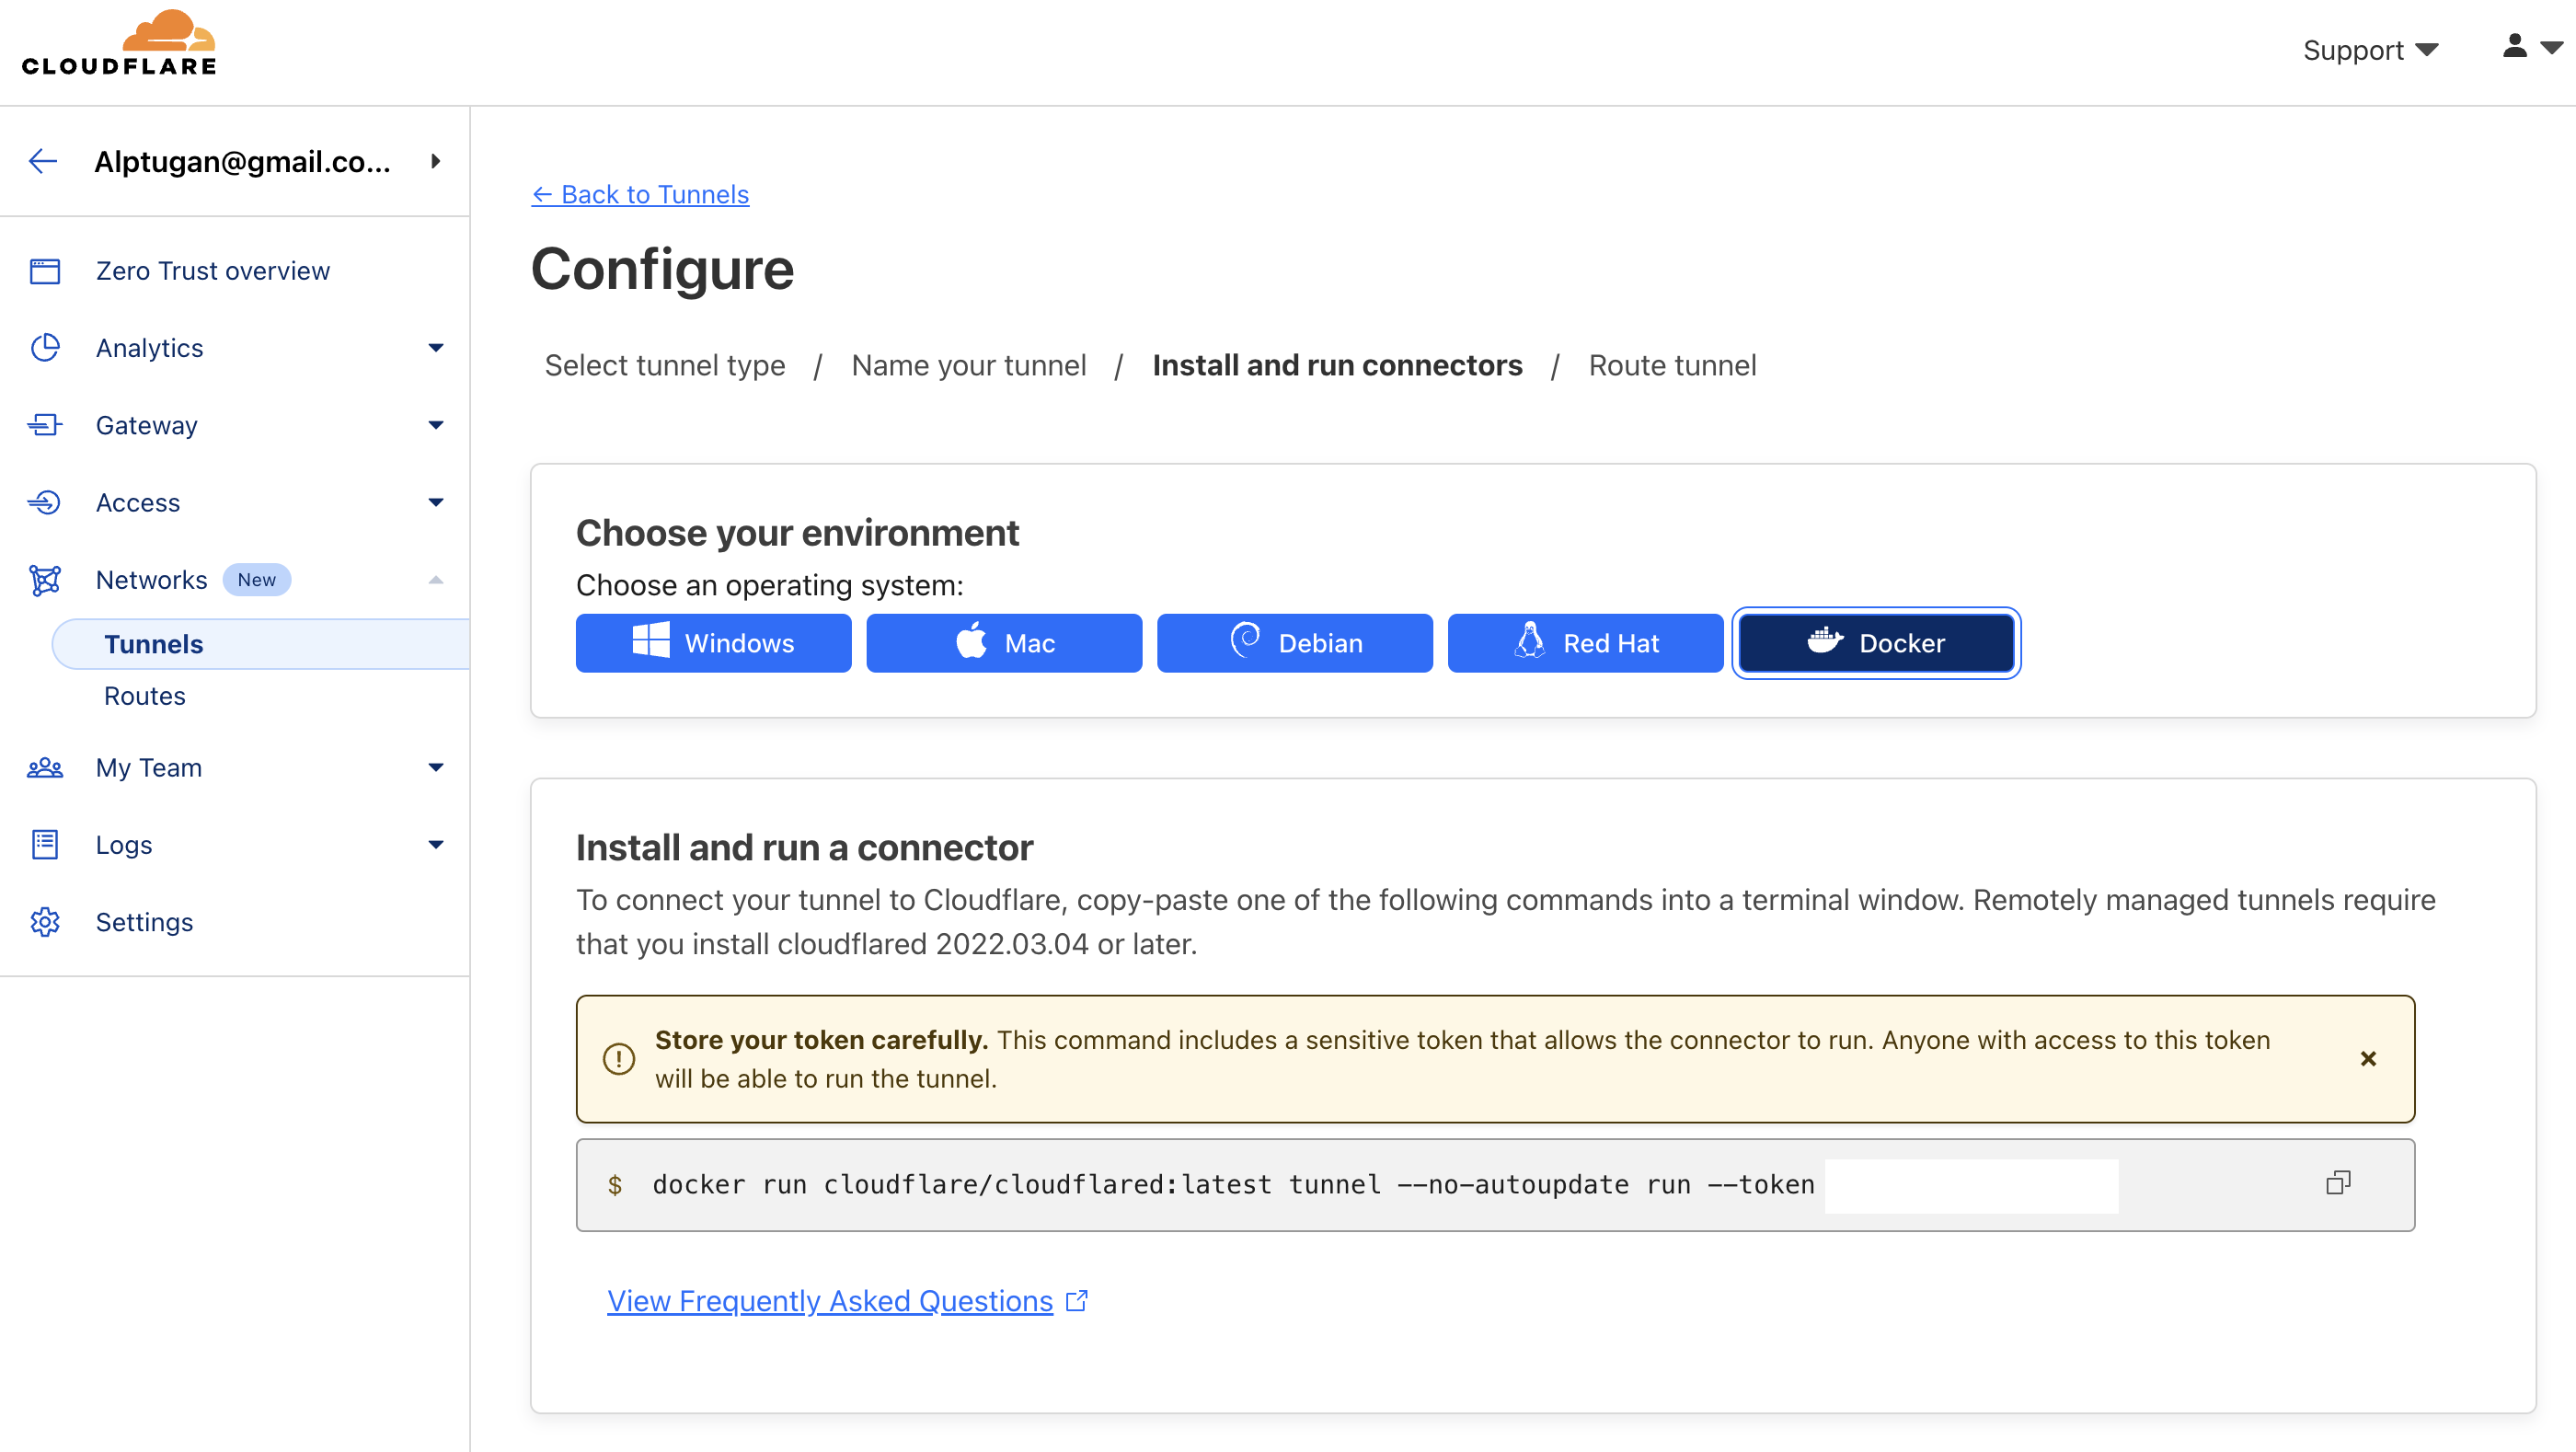Open the Support dropdown

coord(2370,50)
